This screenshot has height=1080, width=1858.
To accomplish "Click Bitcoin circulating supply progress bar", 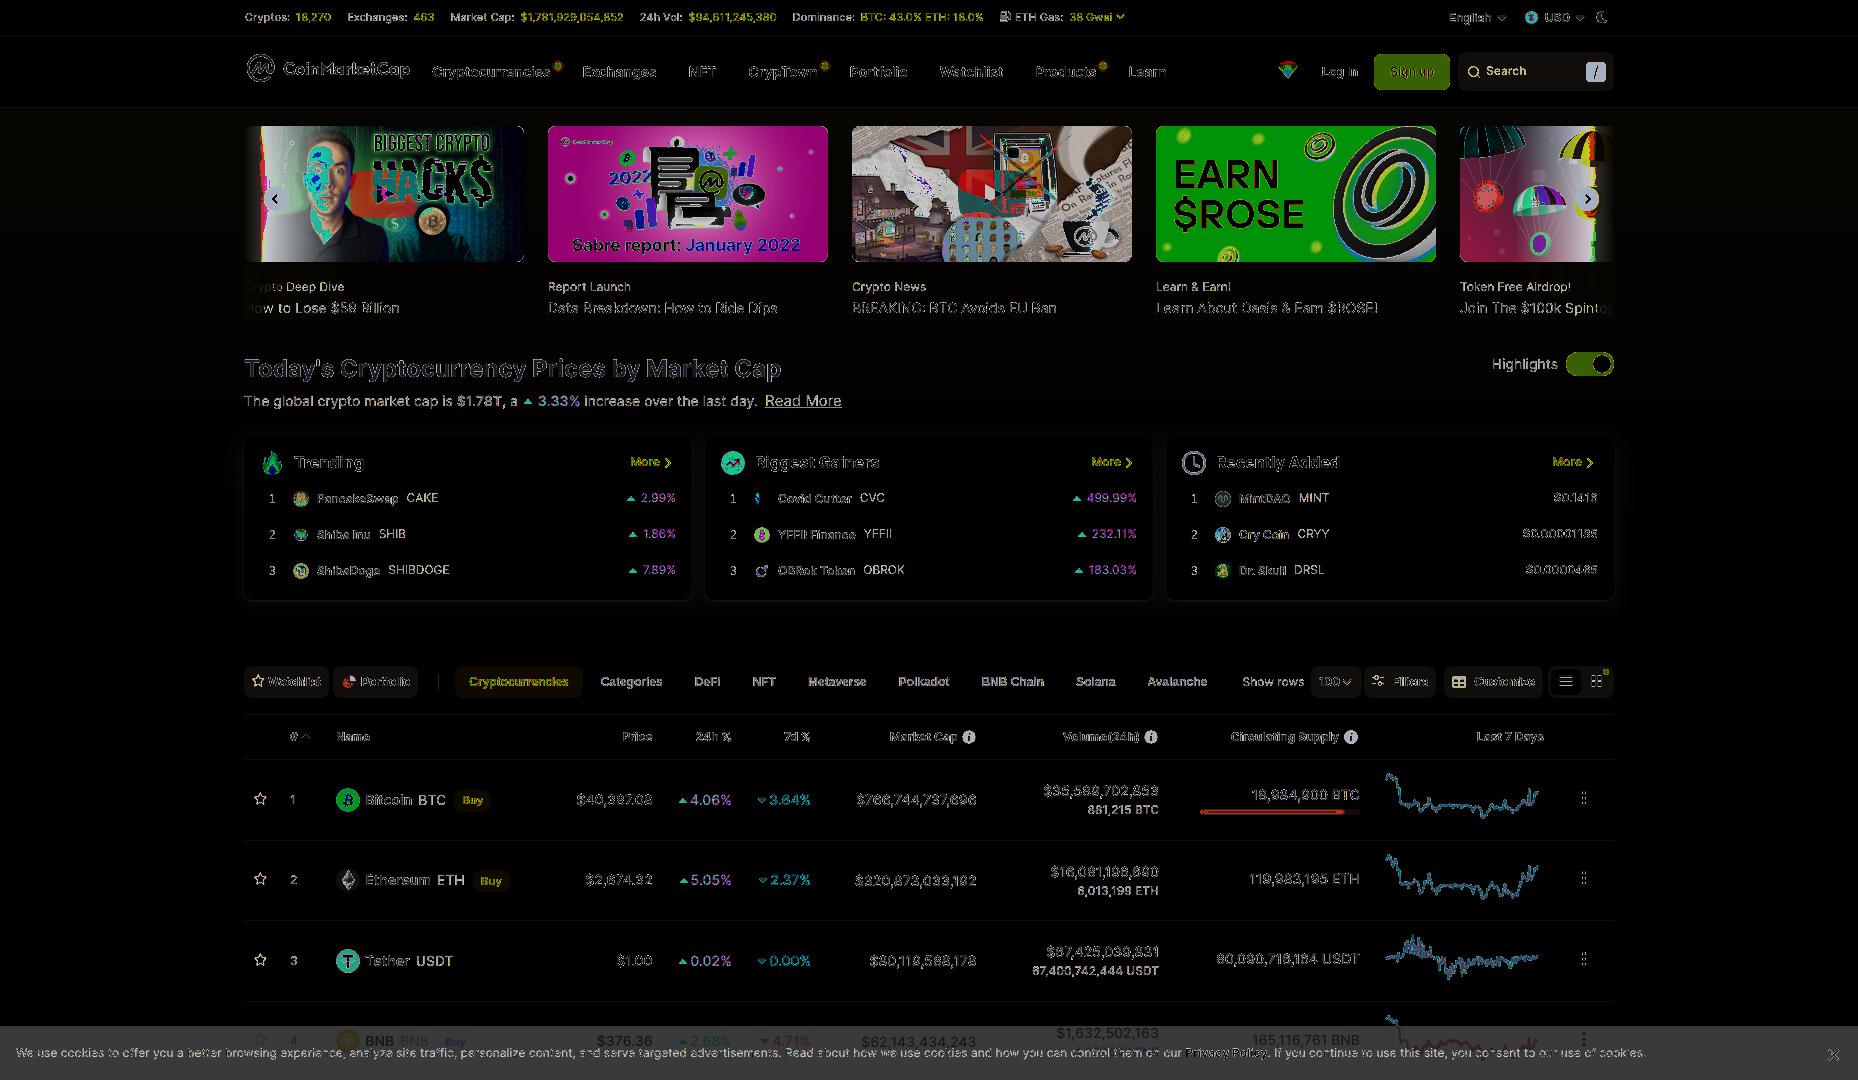I will tap(1279, 812).
